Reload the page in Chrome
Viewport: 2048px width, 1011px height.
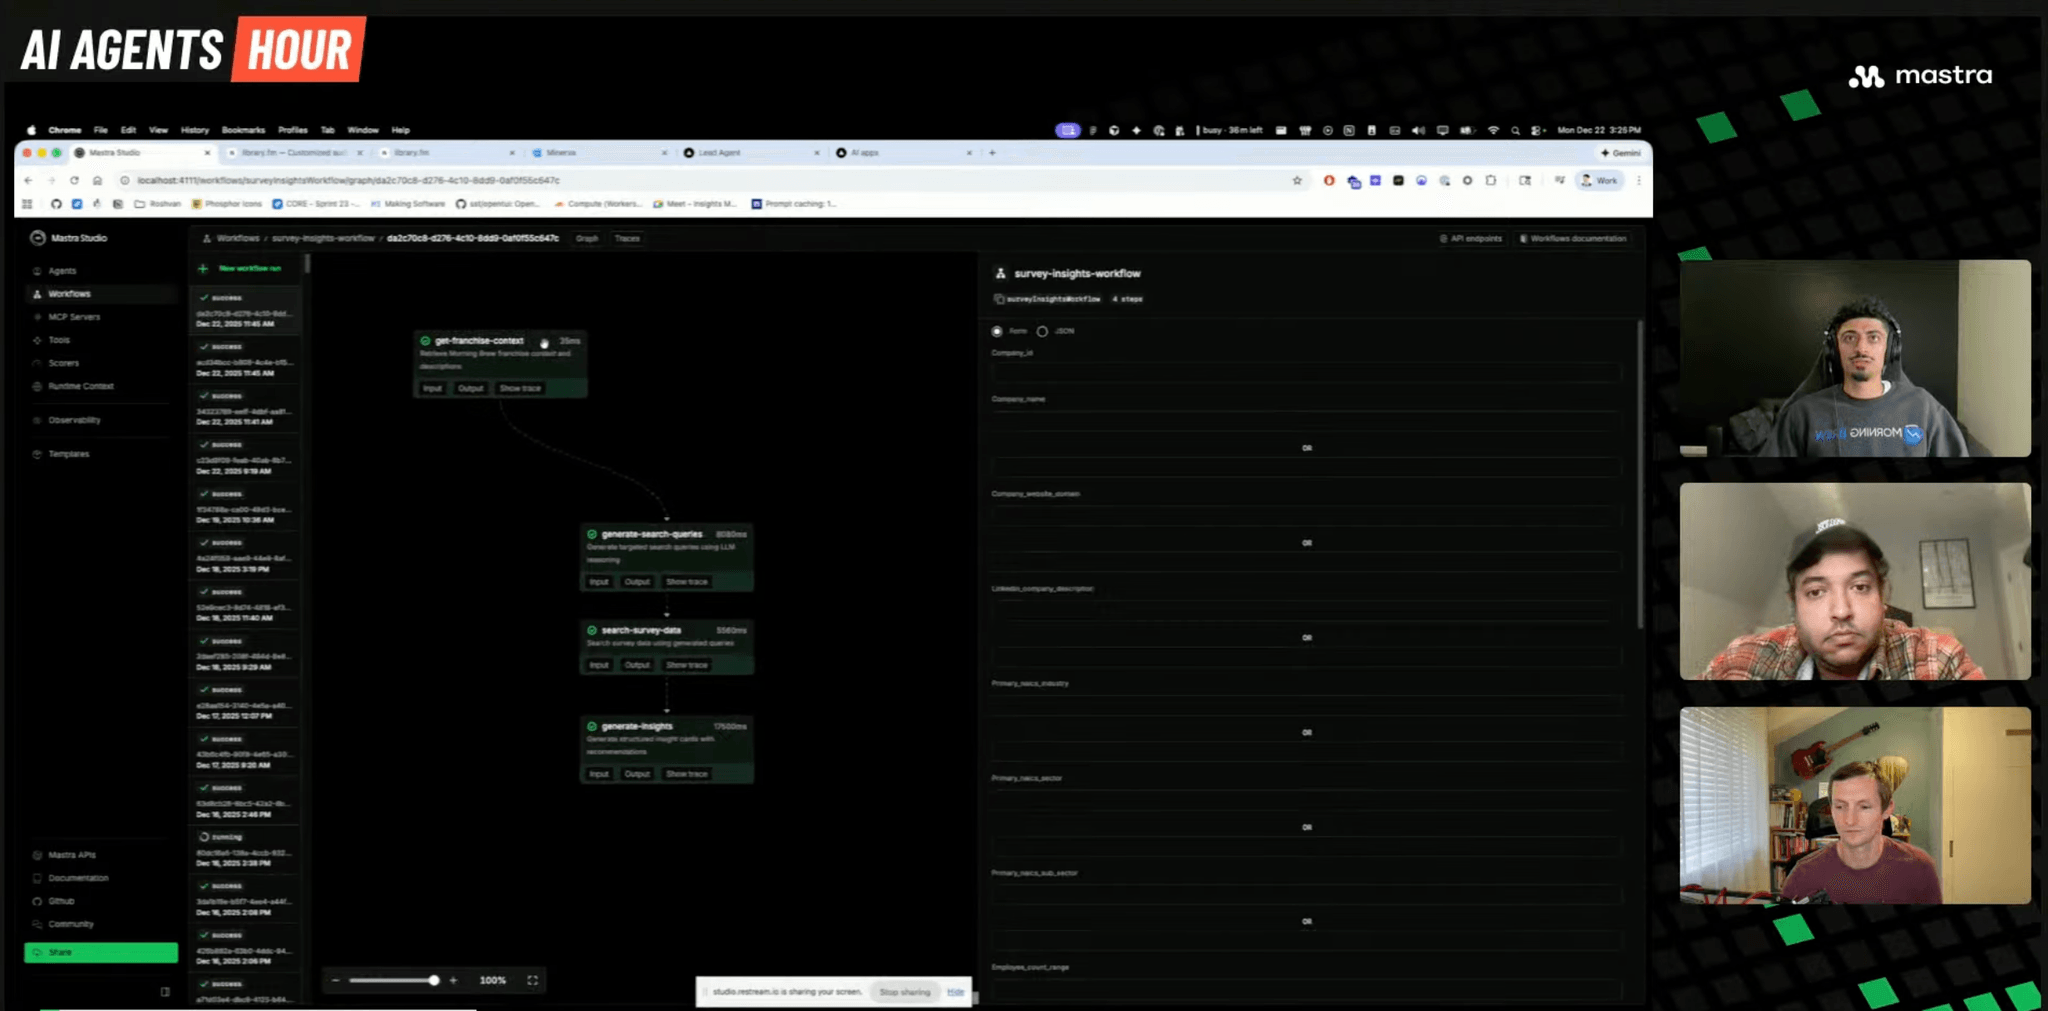tap(74, 181)
